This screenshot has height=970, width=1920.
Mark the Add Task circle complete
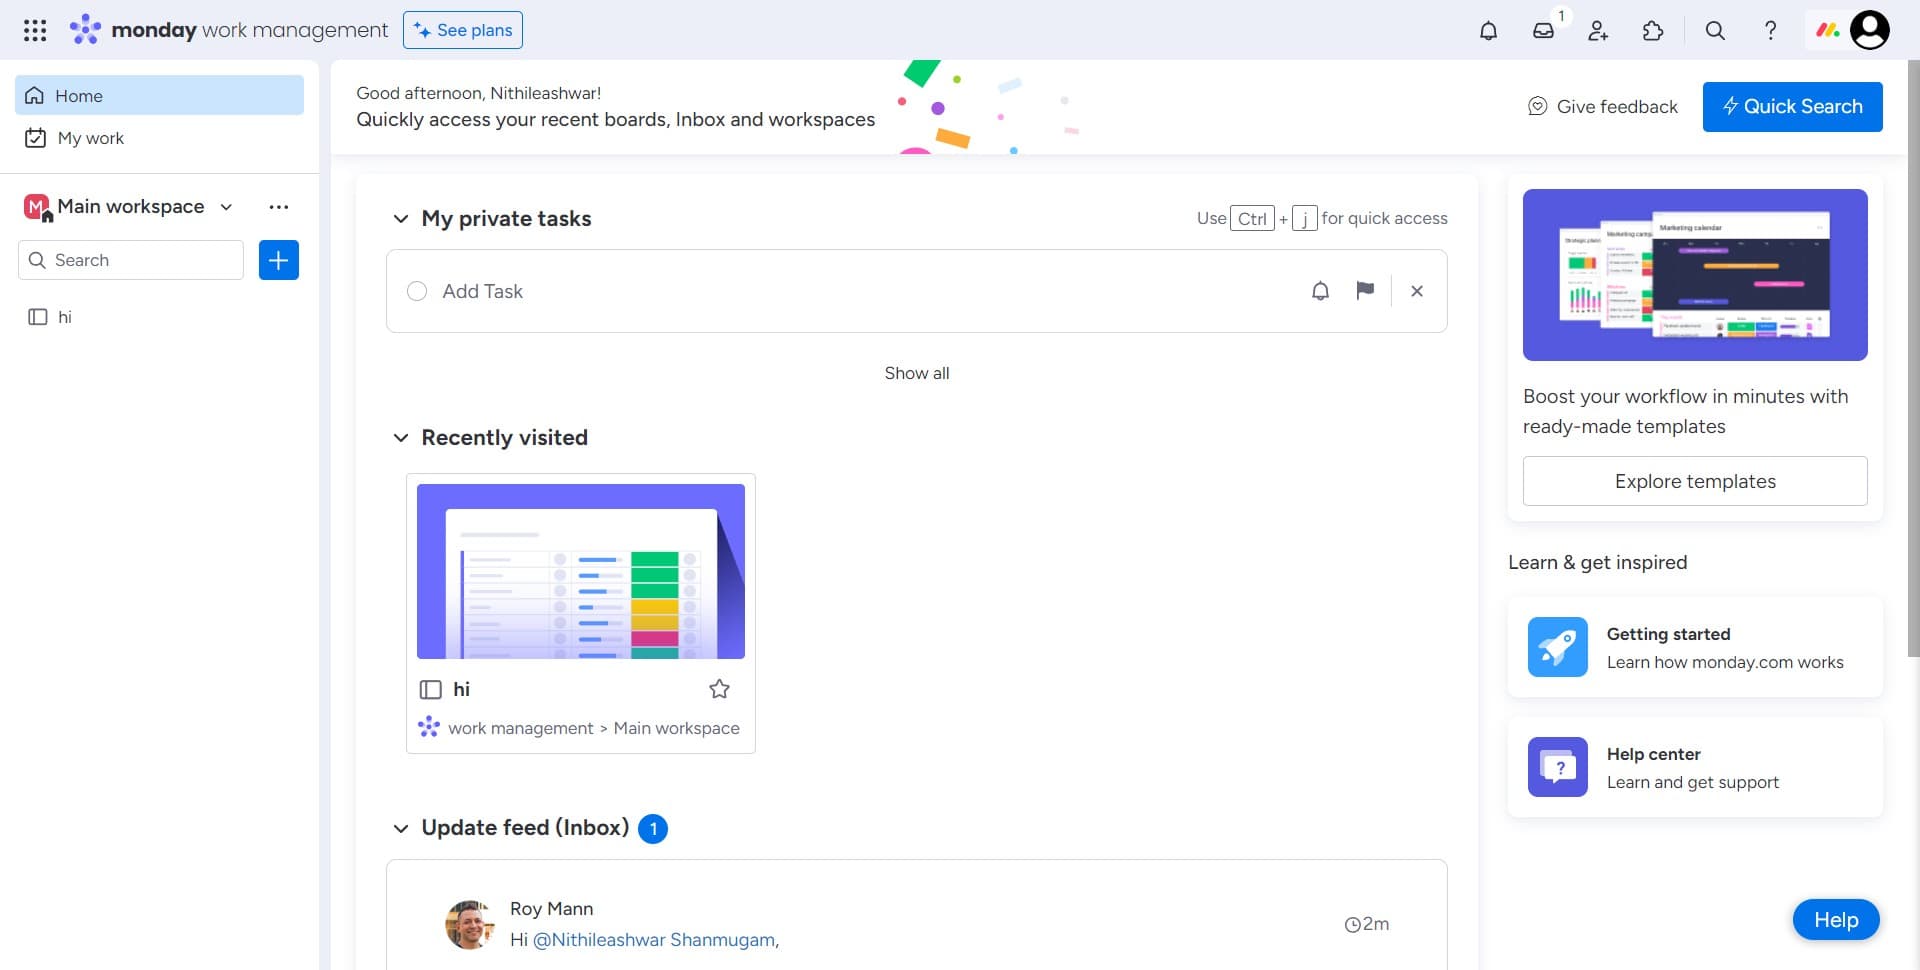click(x=417, y=291)
